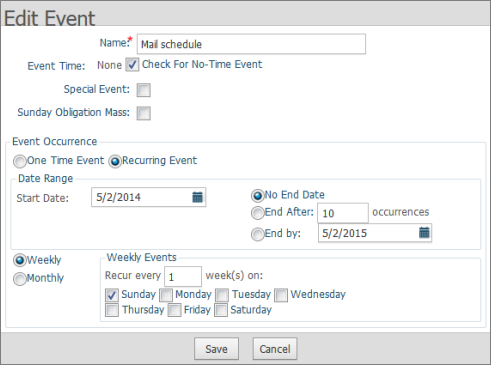This screenshot has height=365, width=491.
Task: Open the End by calendar picker icon
Action: click(x=424, y=232)
